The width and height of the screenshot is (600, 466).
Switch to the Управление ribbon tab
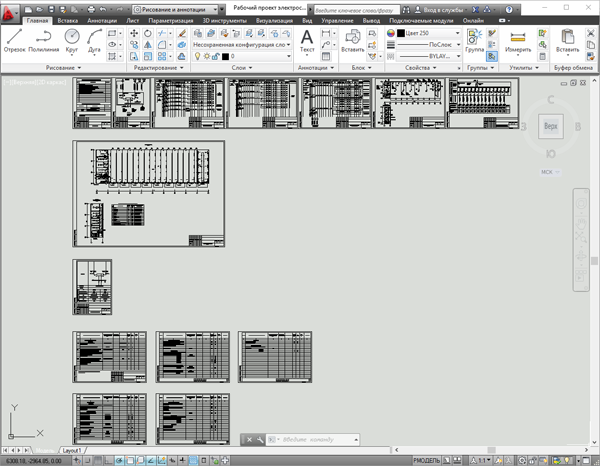point(337,21)
